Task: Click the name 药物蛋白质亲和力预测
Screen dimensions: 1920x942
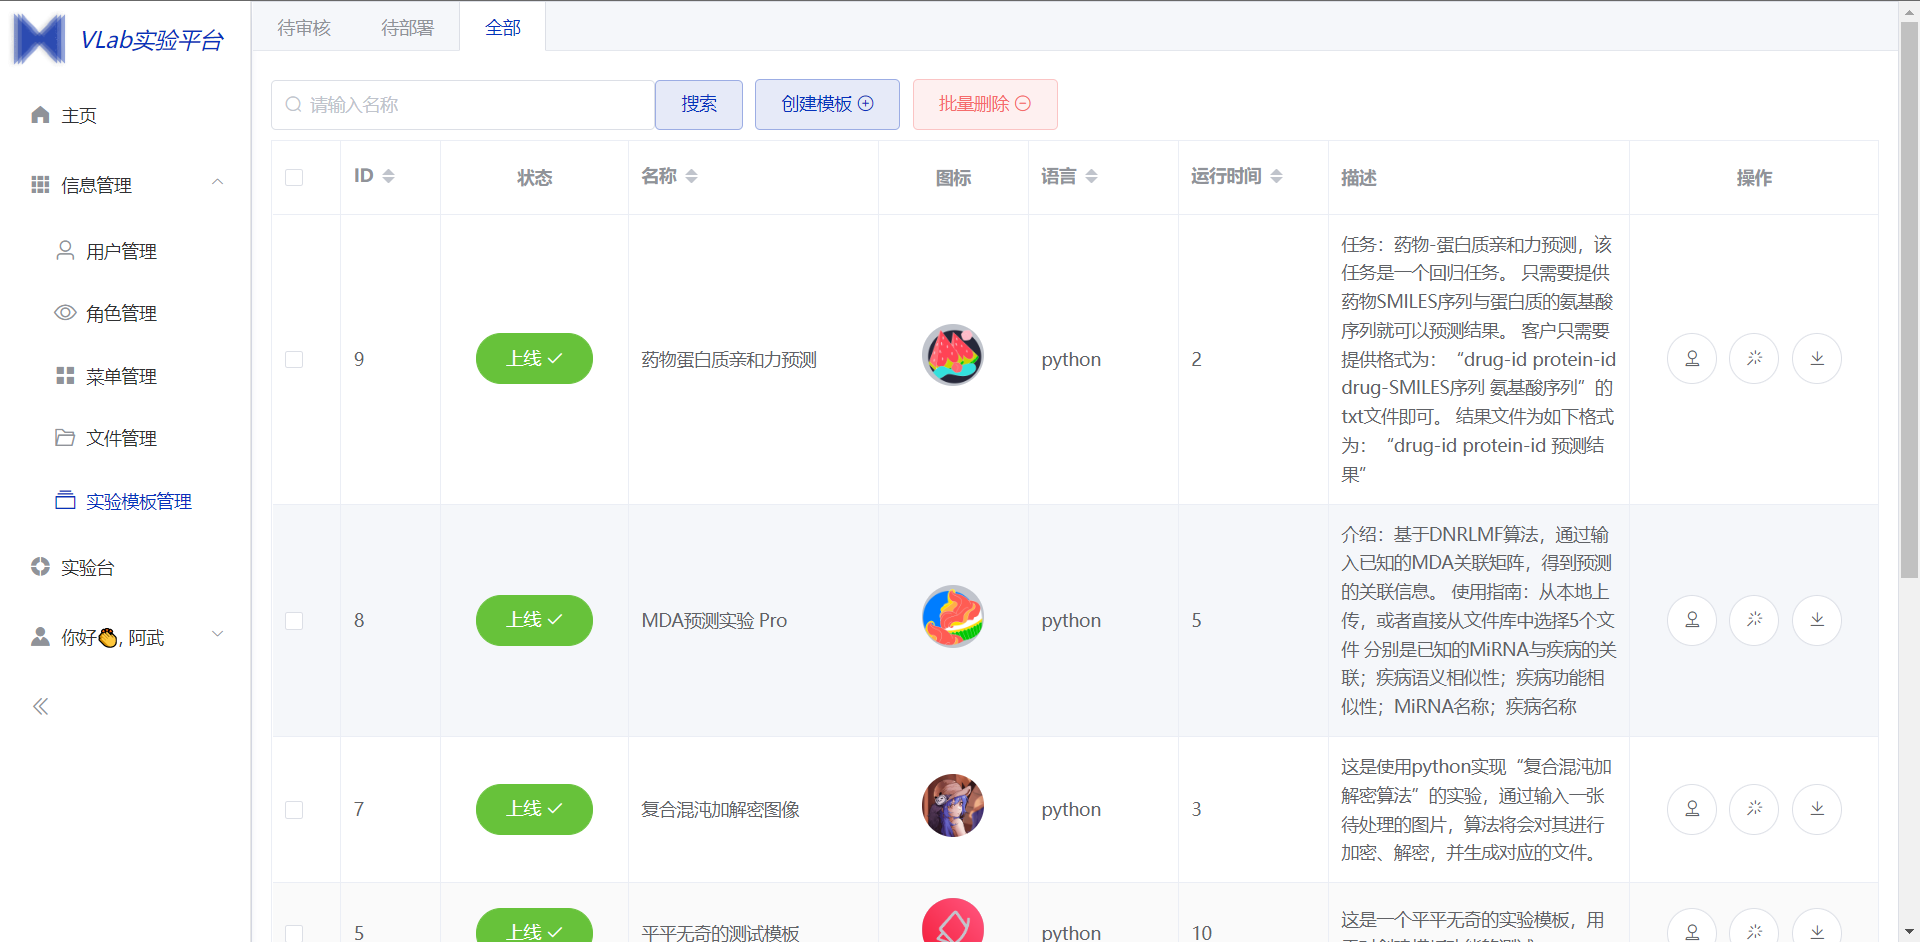Action: pyautogui.click(x=729, y=359)
